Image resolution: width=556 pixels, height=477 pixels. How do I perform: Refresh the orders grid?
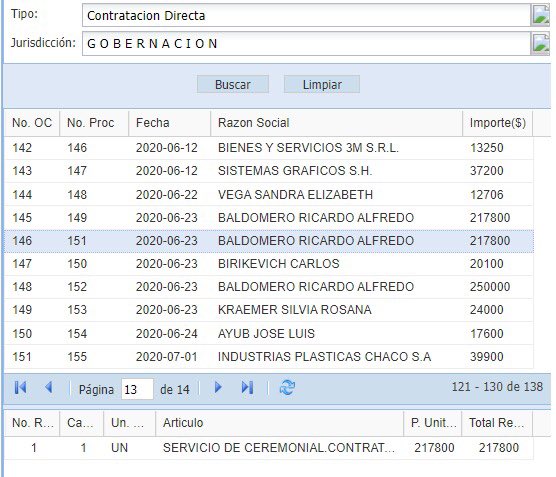point(287,387)
